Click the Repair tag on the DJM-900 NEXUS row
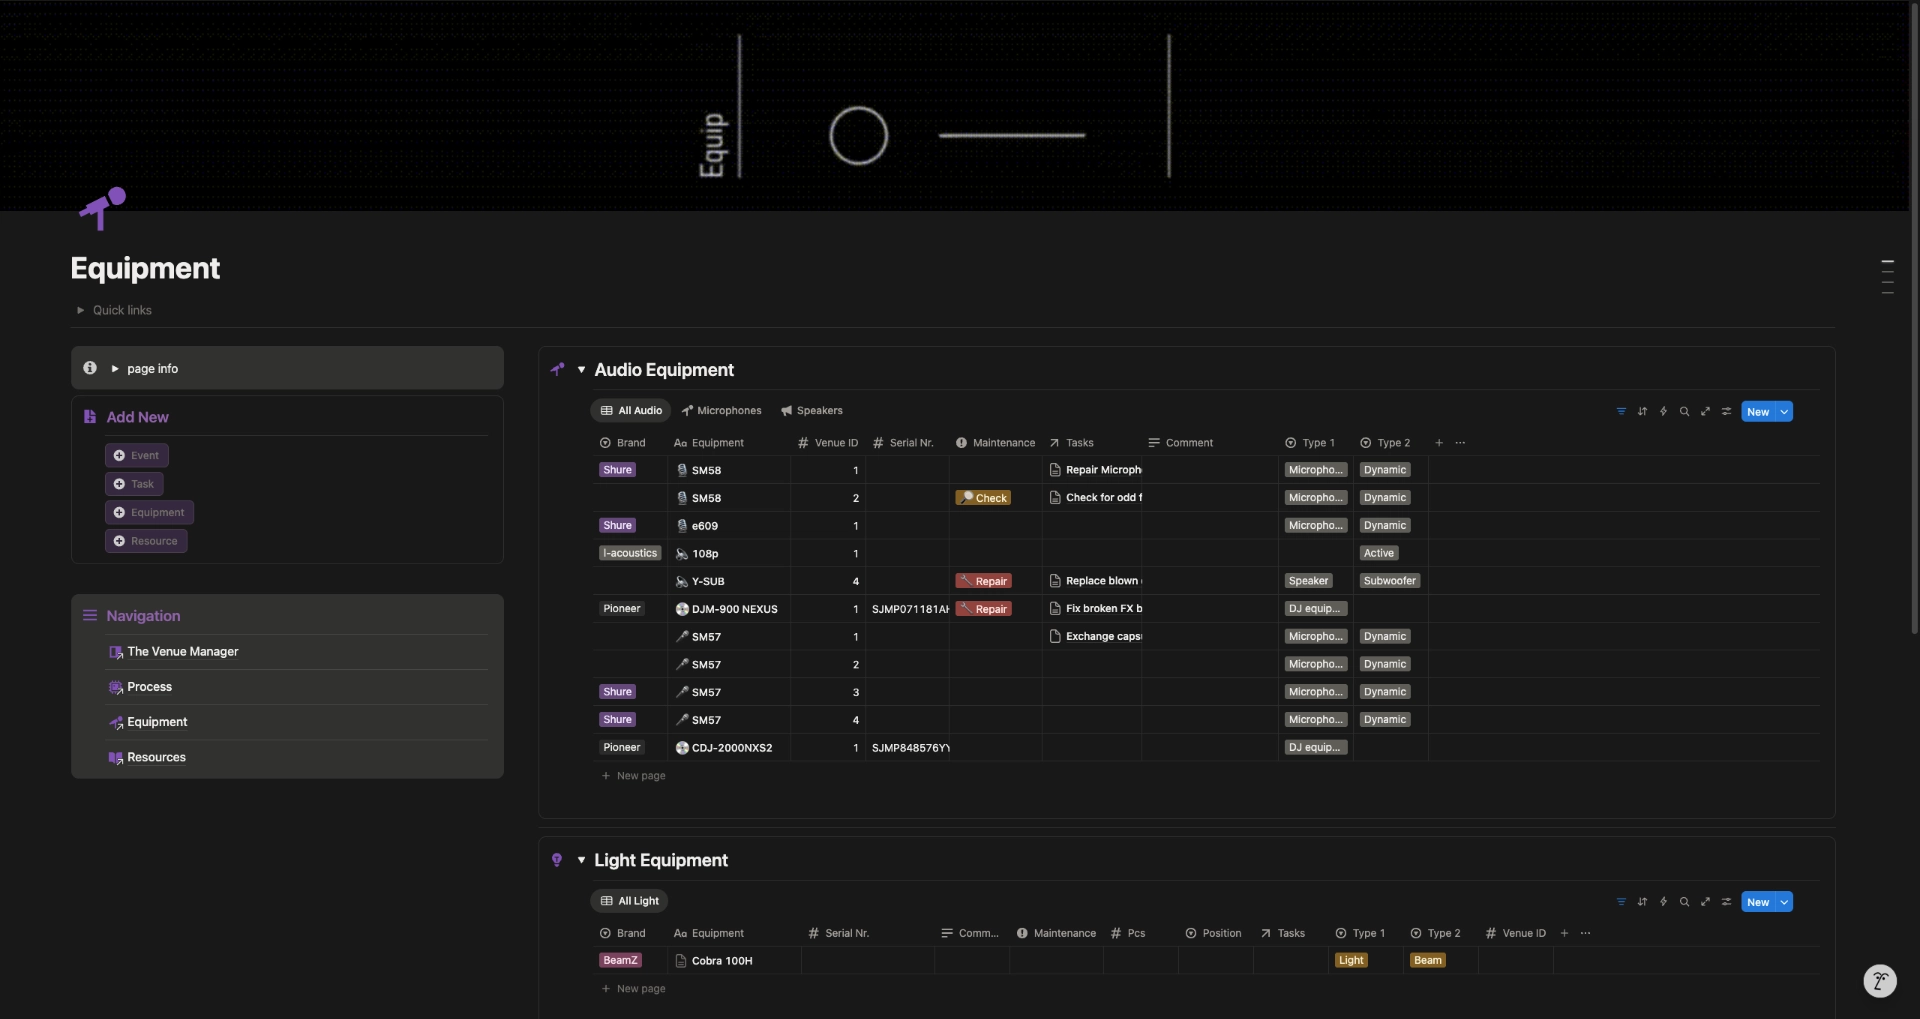The image size is (1920, 1019). coord(983,609)
